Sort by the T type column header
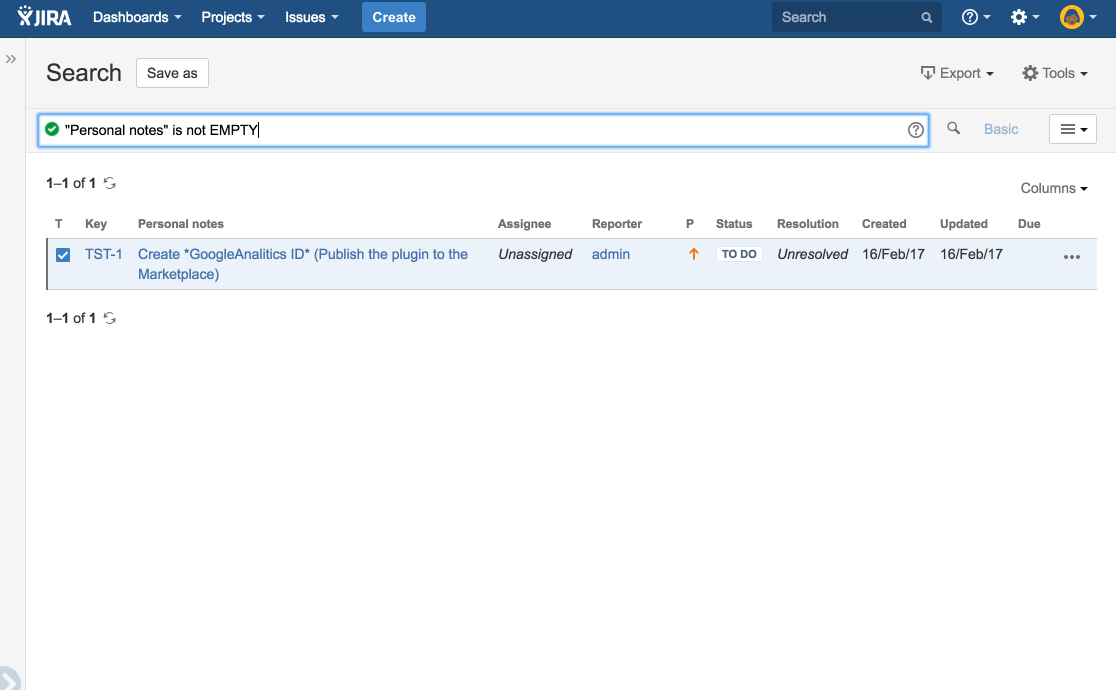The image size is (1116, 690). [58, 224]
